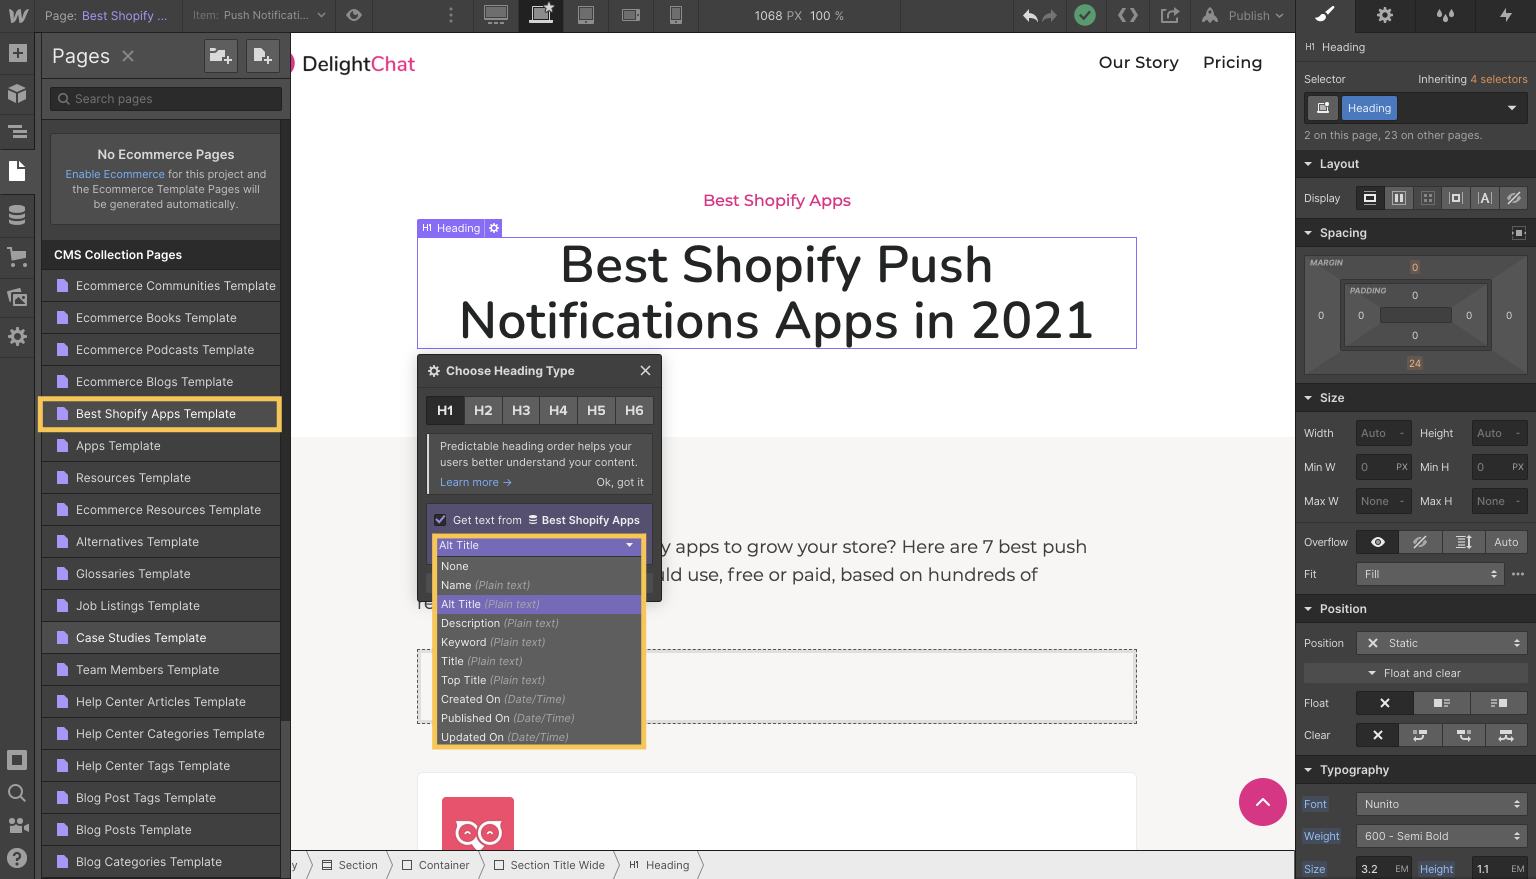Click the Learn more link

pos(476,482)
